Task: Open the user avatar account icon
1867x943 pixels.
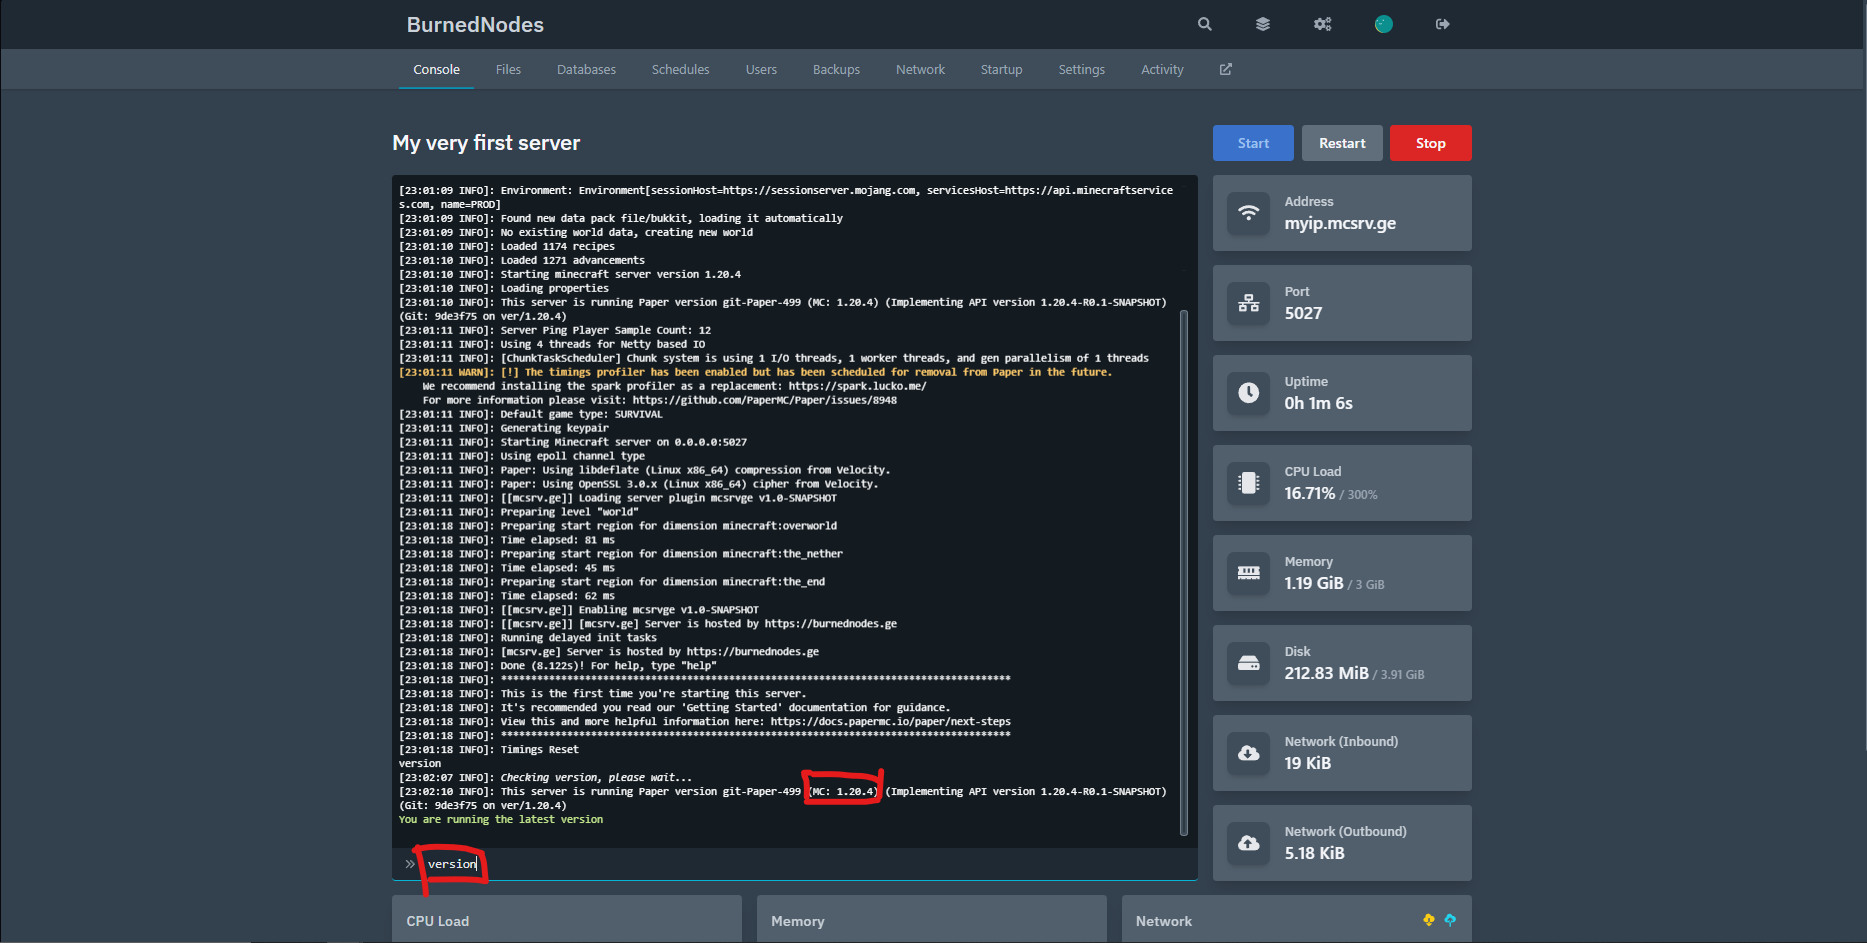Action: (x=1384, y=24)
